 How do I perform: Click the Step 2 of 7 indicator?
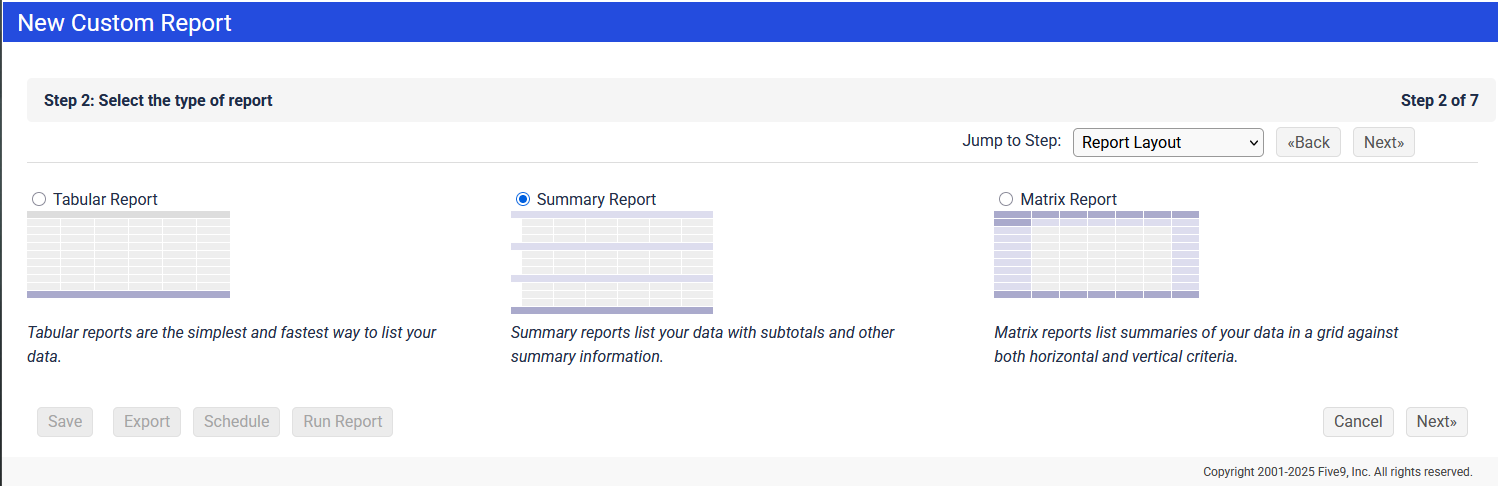tap(1439, 100)
